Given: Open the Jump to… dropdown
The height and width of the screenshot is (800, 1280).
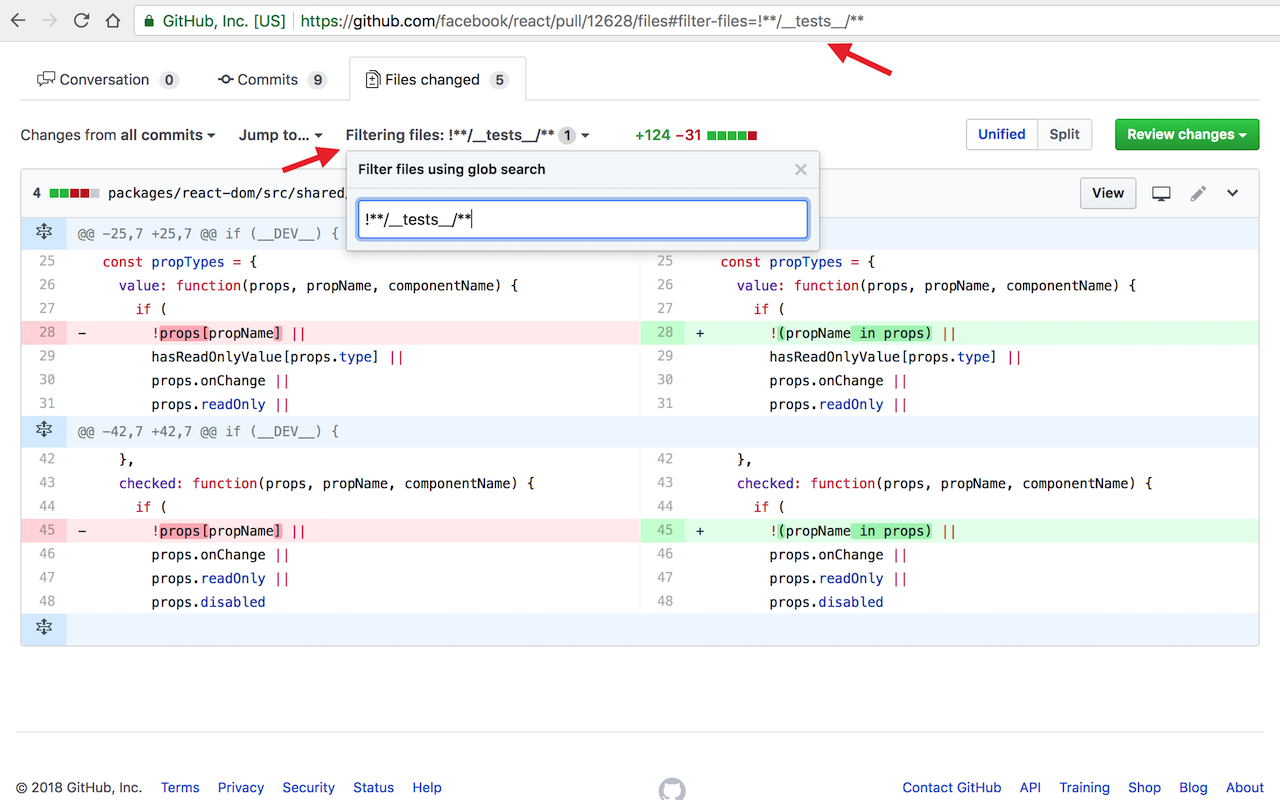Looking at the screenshot, I should [x=281, y=135].
